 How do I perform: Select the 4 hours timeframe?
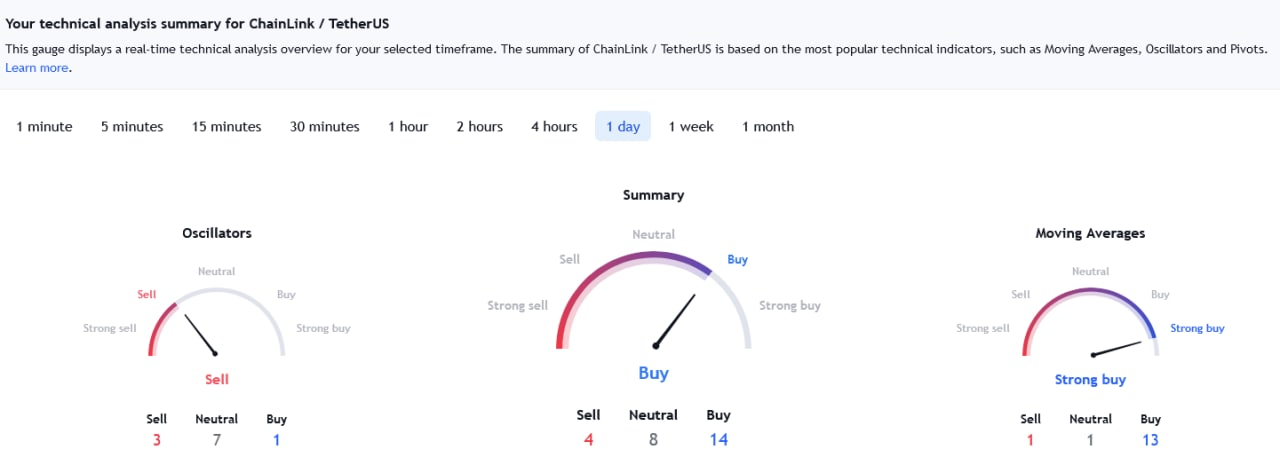coord(554,127)
